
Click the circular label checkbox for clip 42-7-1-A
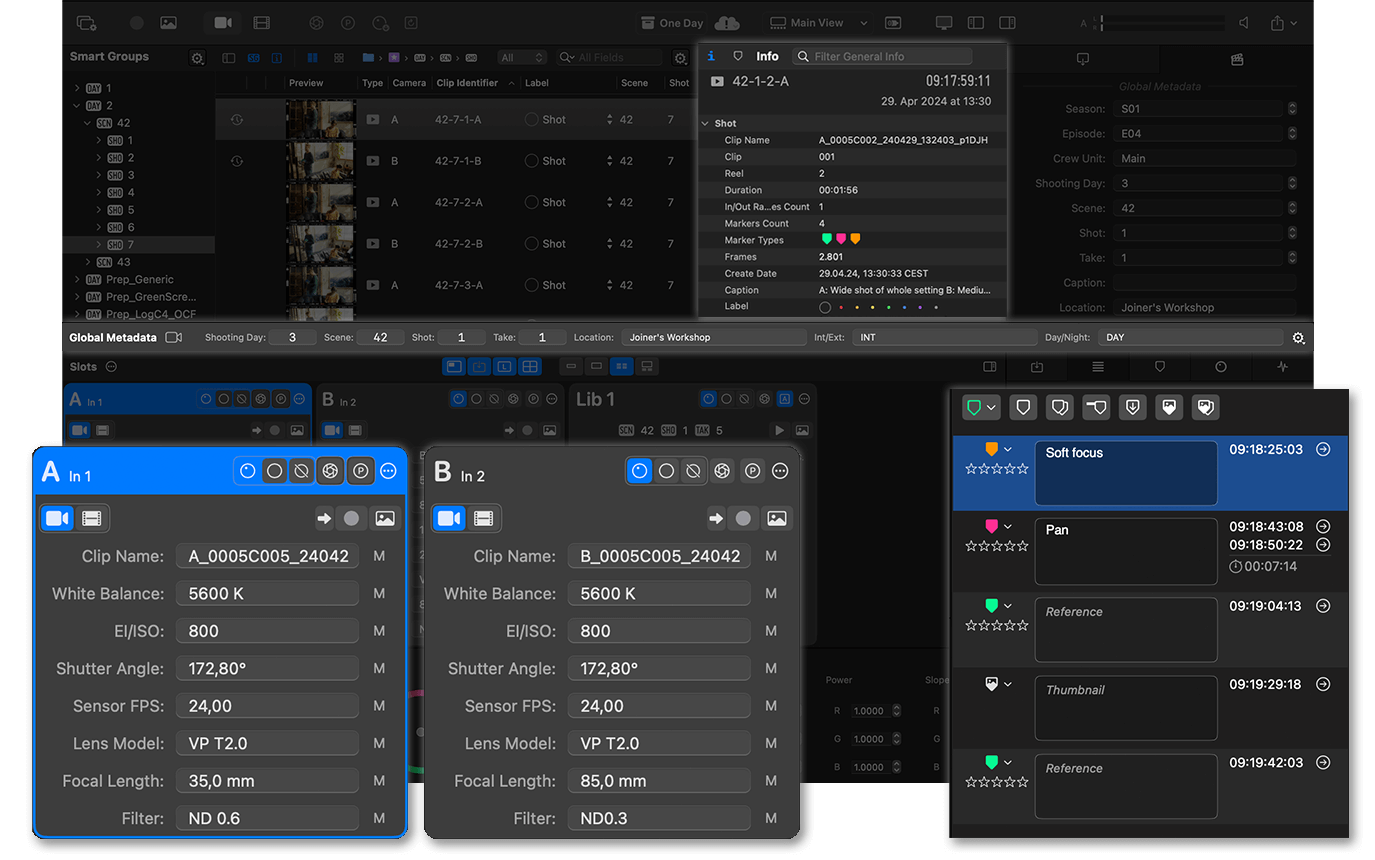click(x=531, y=120)
